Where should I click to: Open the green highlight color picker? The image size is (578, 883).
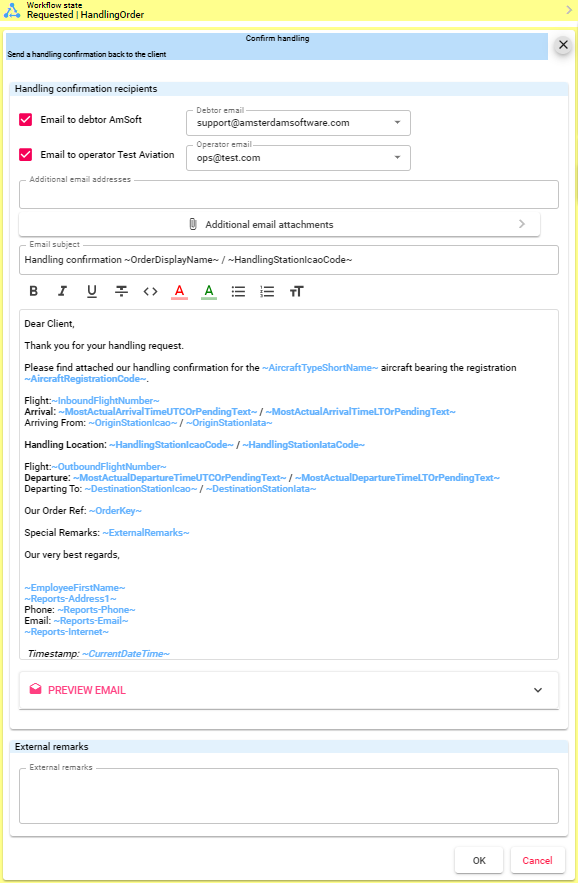tap(209, 291)
